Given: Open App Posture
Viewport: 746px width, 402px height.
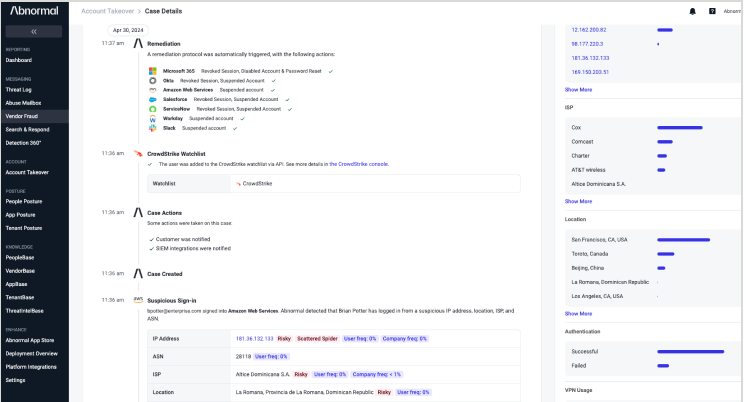Looking at the screenshot, I should click(20, 215).
